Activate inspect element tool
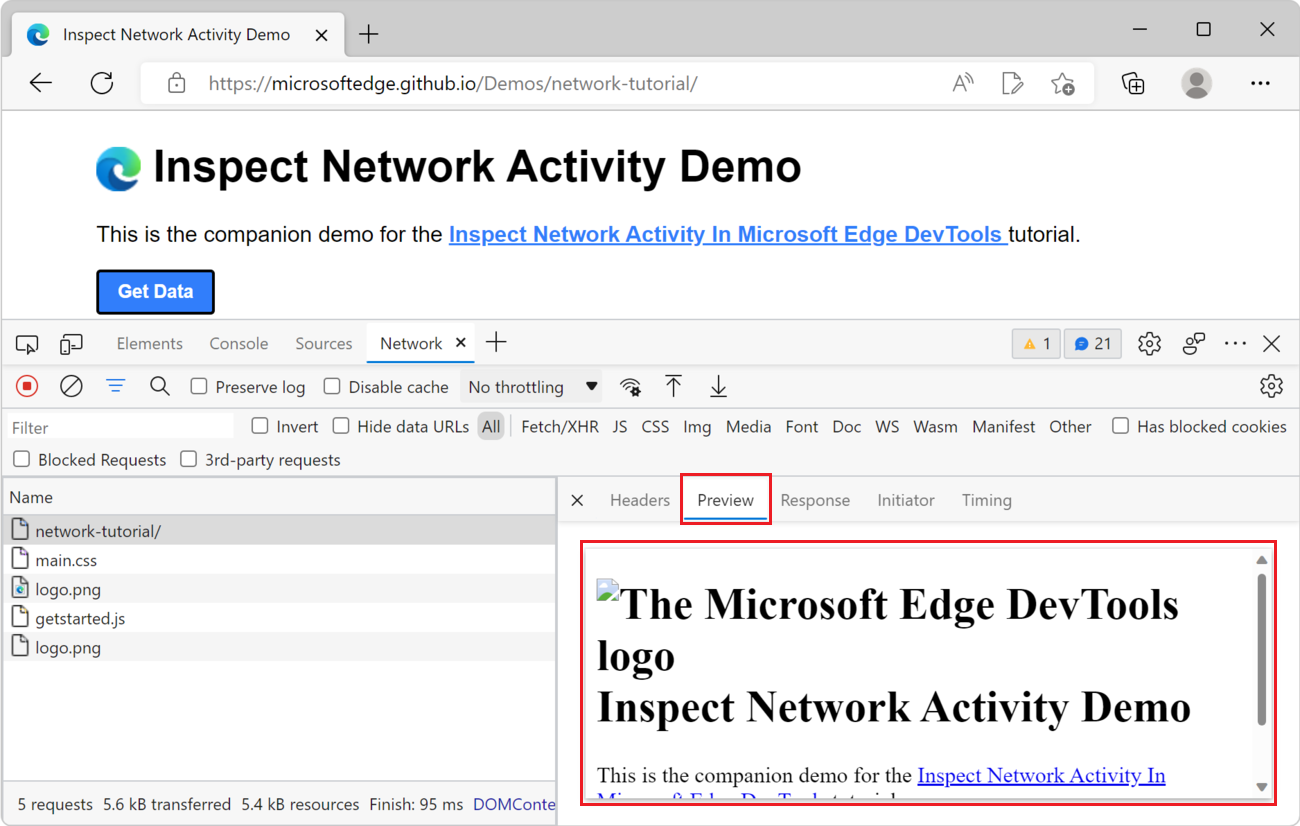Image resolution: width=1300 pixels, height=826 pixels. pyautogui.click(x=27, y=344)
